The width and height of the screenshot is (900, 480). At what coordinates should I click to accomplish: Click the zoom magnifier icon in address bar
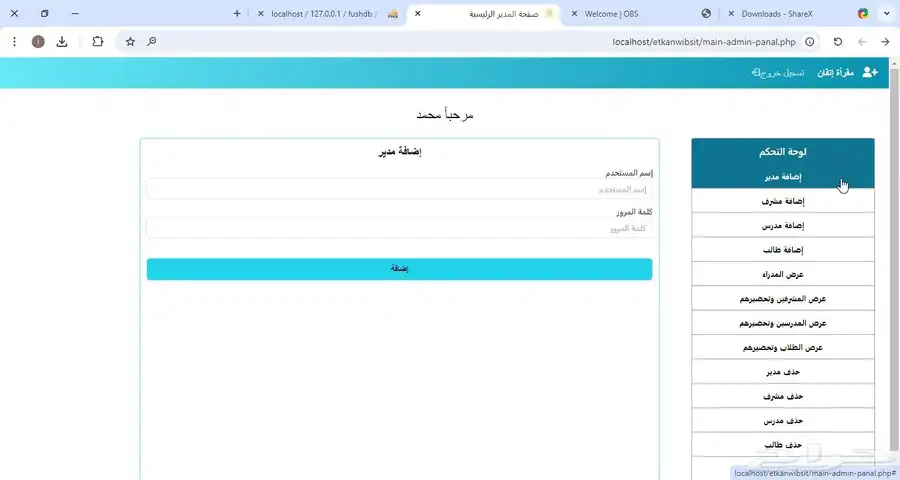152,41
